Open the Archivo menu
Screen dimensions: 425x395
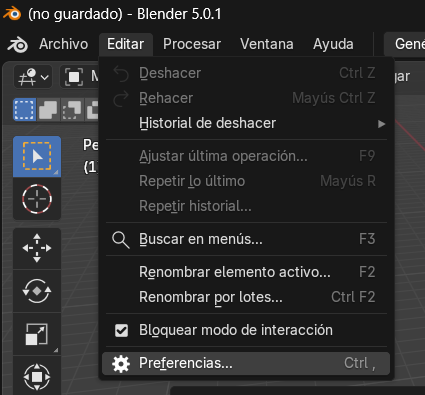coord(63,44)
